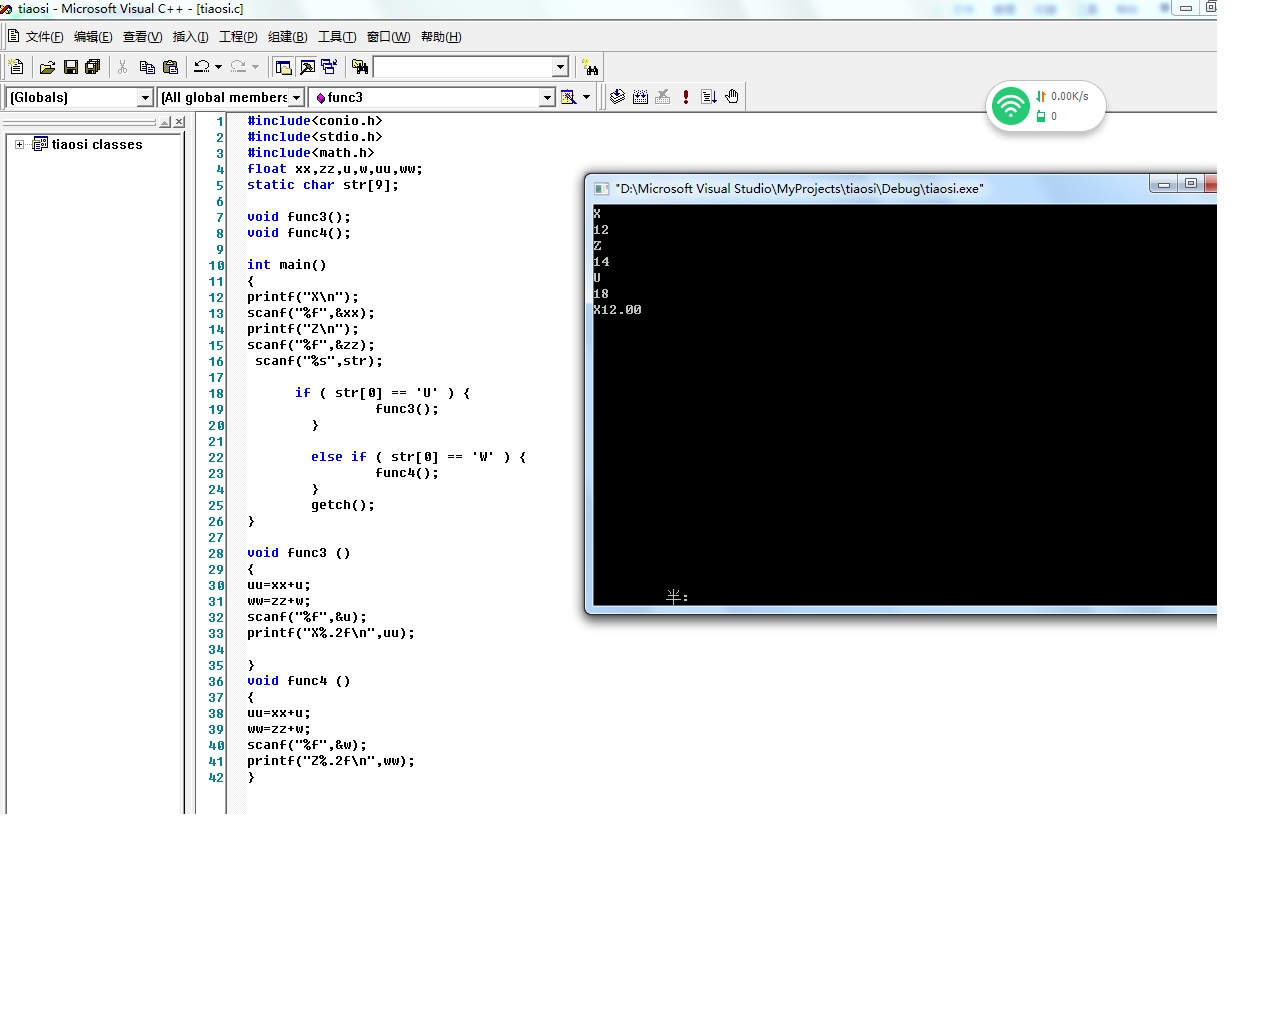Open the Redo history dropdown arrow

tap(255, 67)
